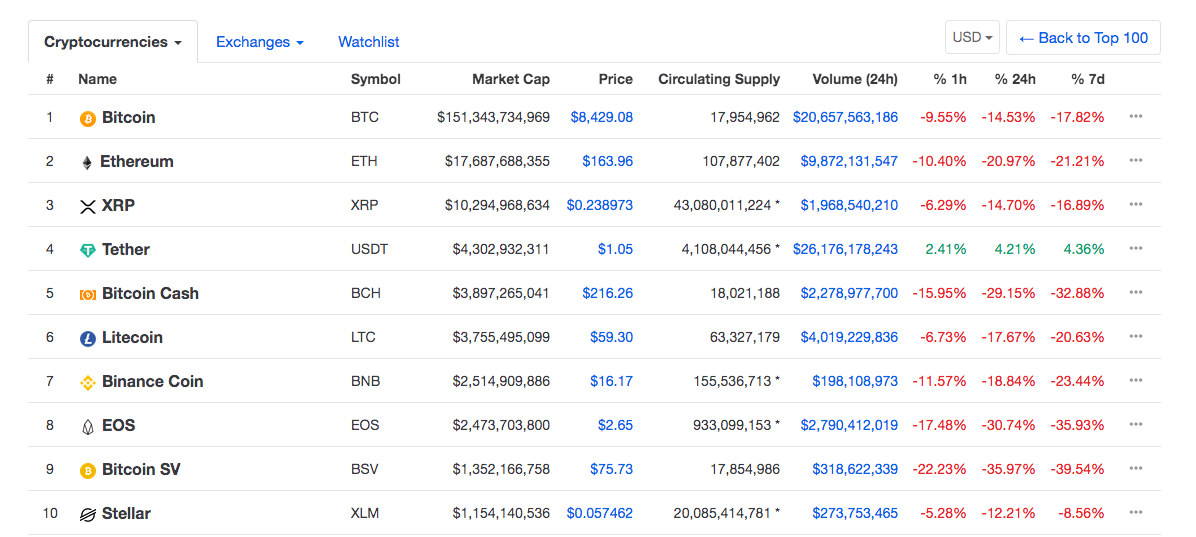Sort by the Market Cap column header
The height and width of the screenshot is (537, 1196).
coord(510,79)
